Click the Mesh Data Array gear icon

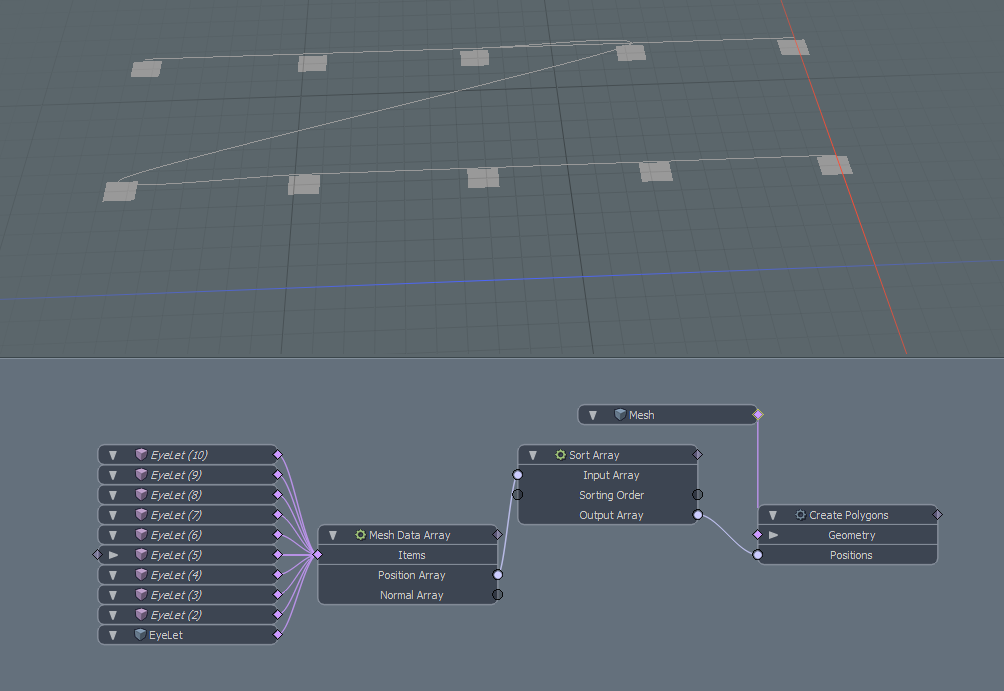[360, 535]
